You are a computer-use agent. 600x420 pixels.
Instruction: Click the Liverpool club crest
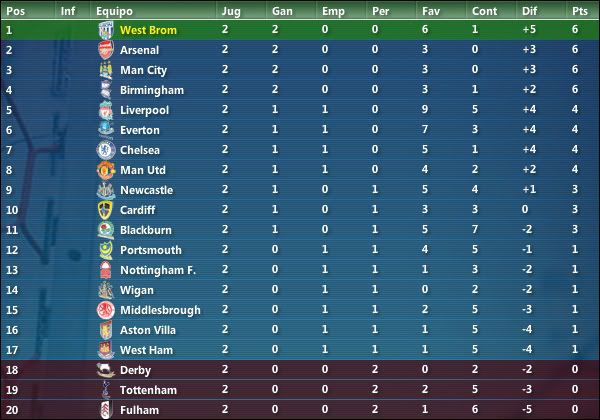point(106,110)
